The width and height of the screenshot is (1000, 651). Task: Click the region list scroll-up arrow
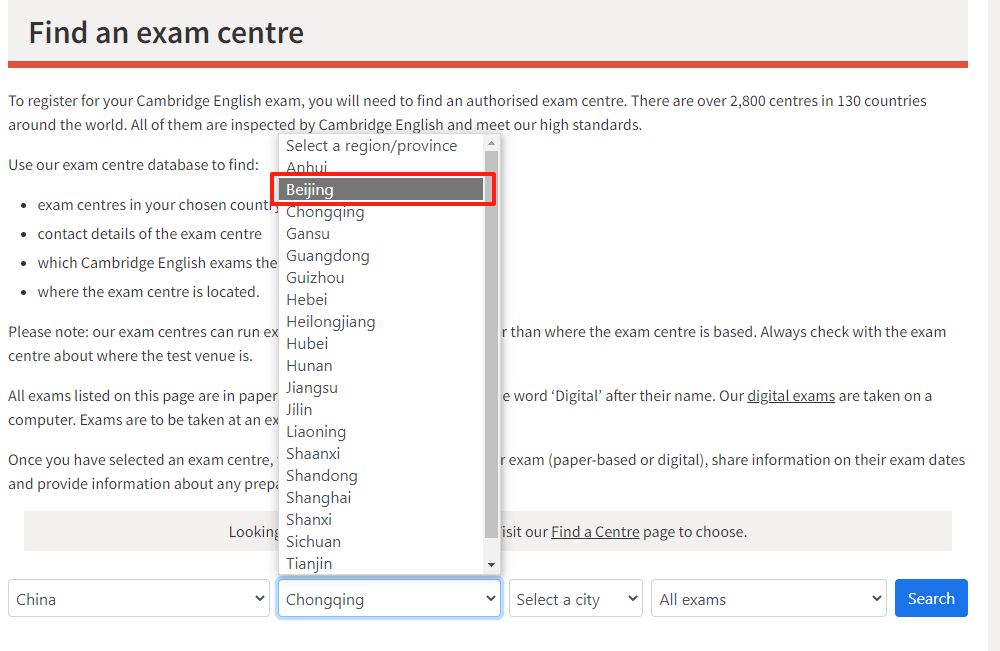[x=491, y=143]
